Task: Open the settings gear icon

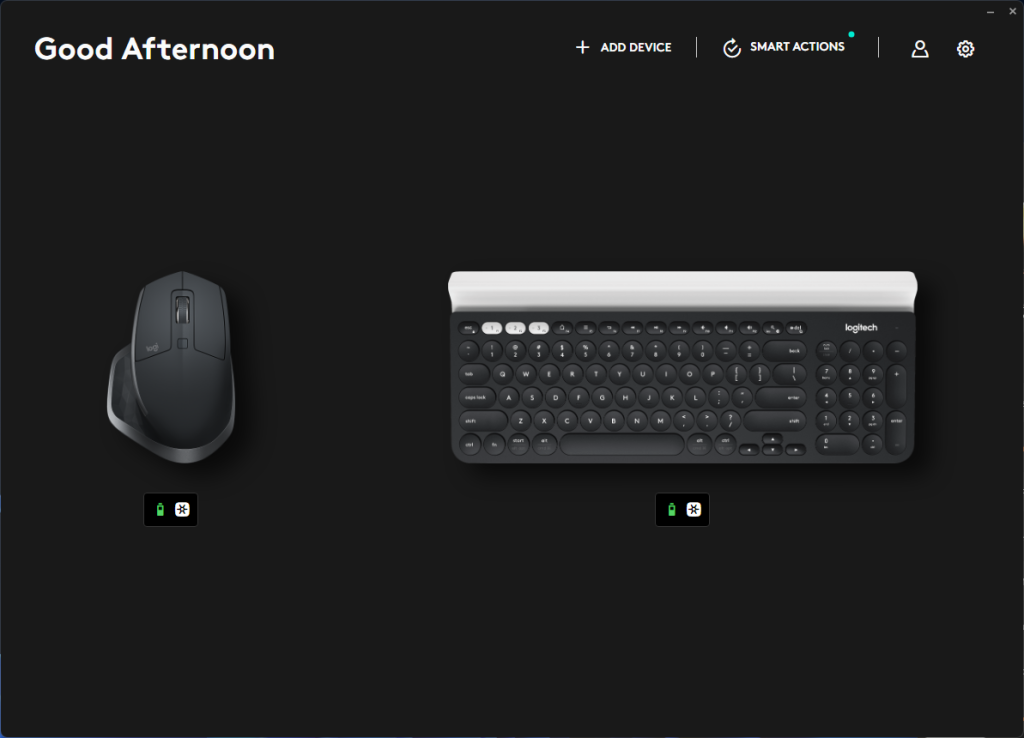Action: (965, 48)
